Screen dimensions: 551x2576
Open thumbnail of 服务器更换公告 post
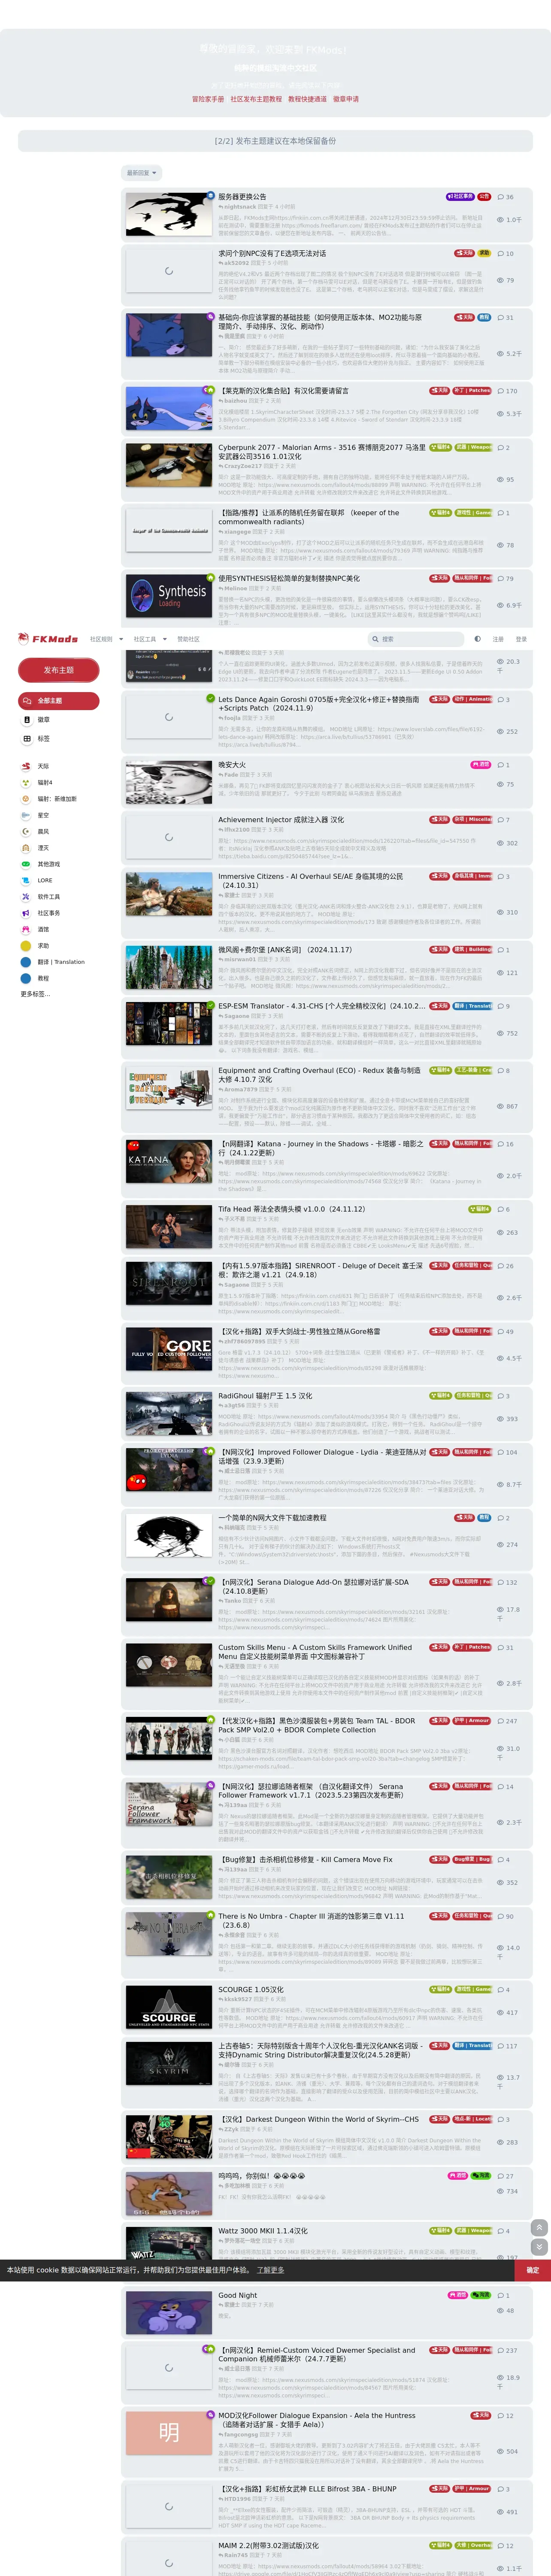(169, 214)
